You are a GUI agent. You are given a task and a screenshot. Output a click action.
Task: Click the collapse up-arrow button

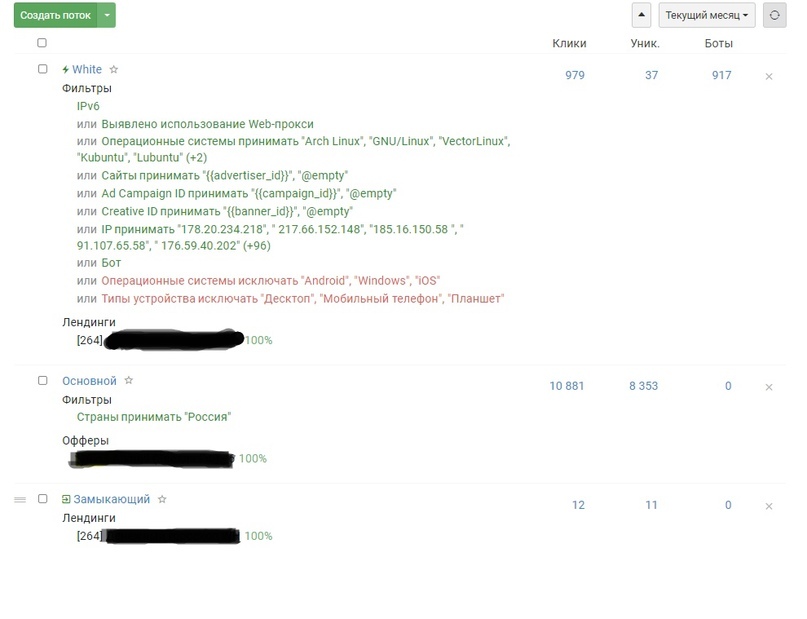click(641, 15)
